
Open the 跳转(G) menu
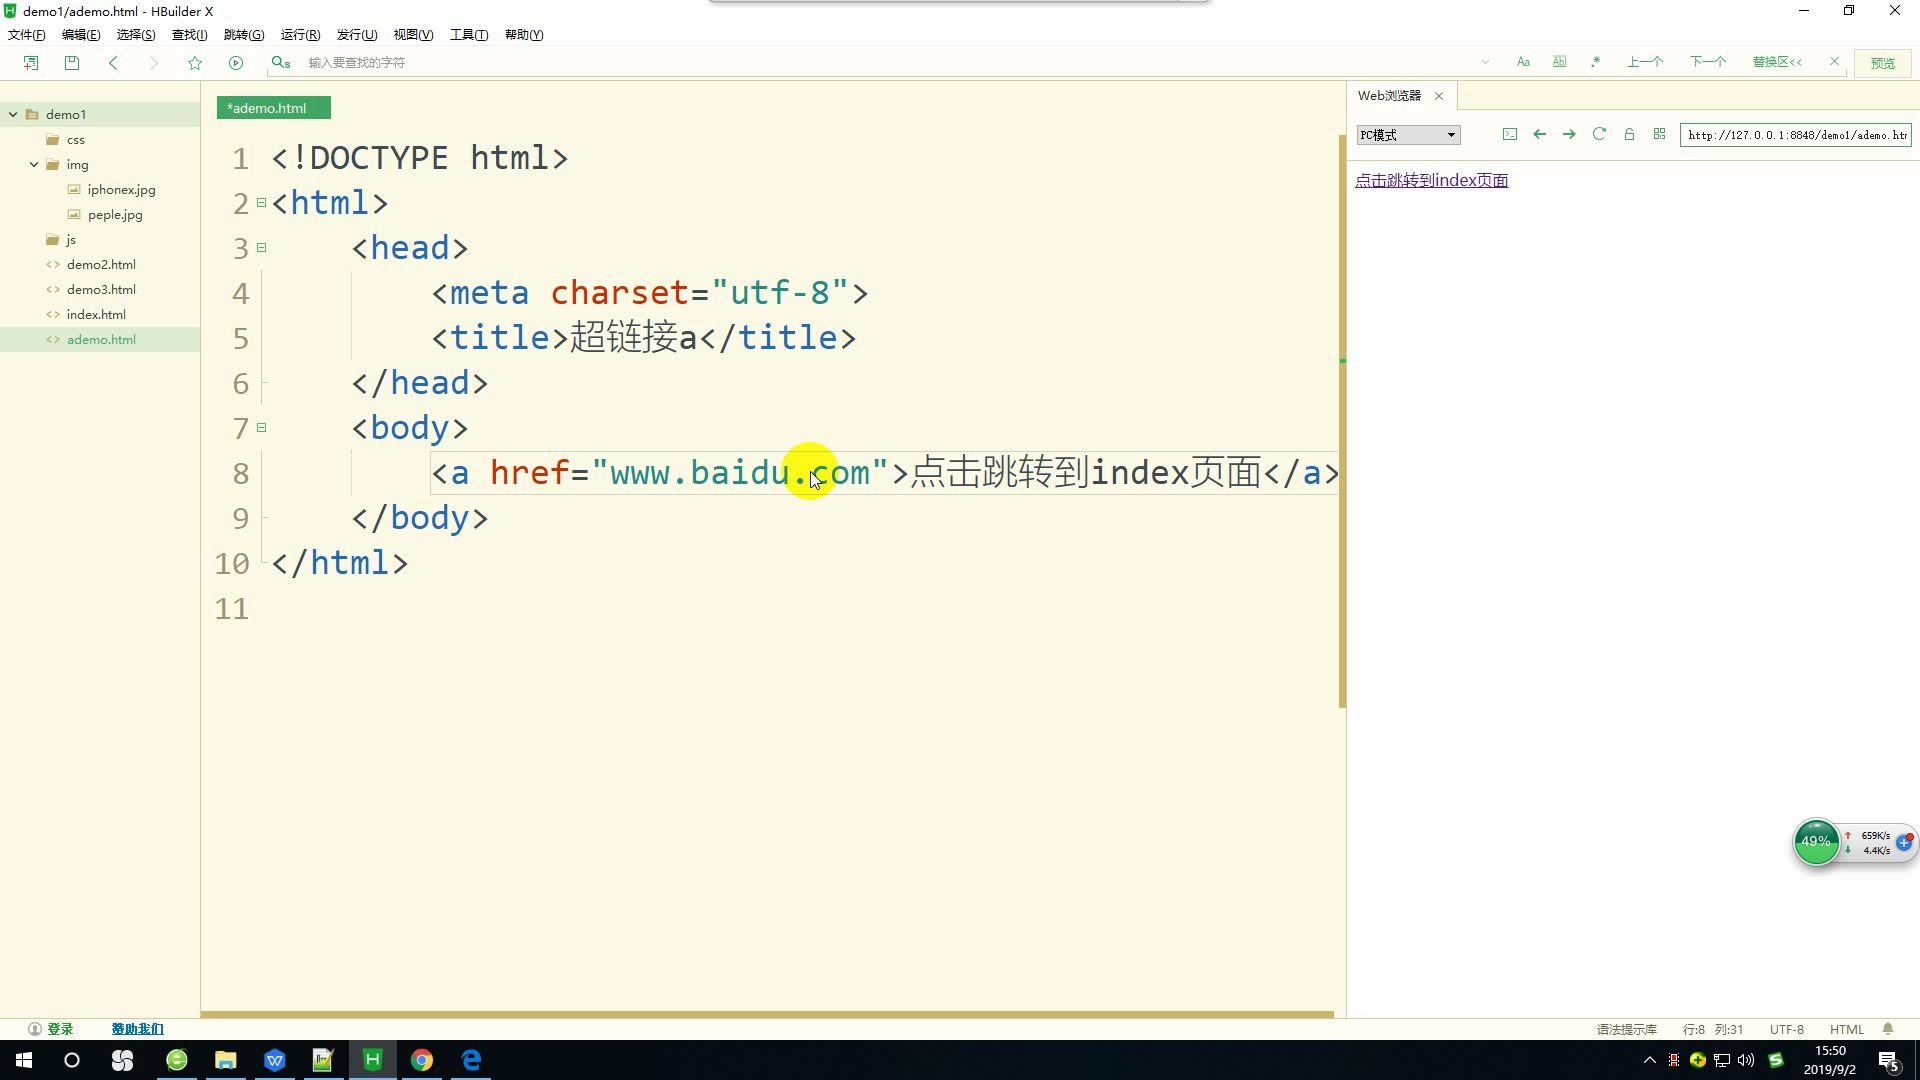pyautogui.click(x=243, y=34)
